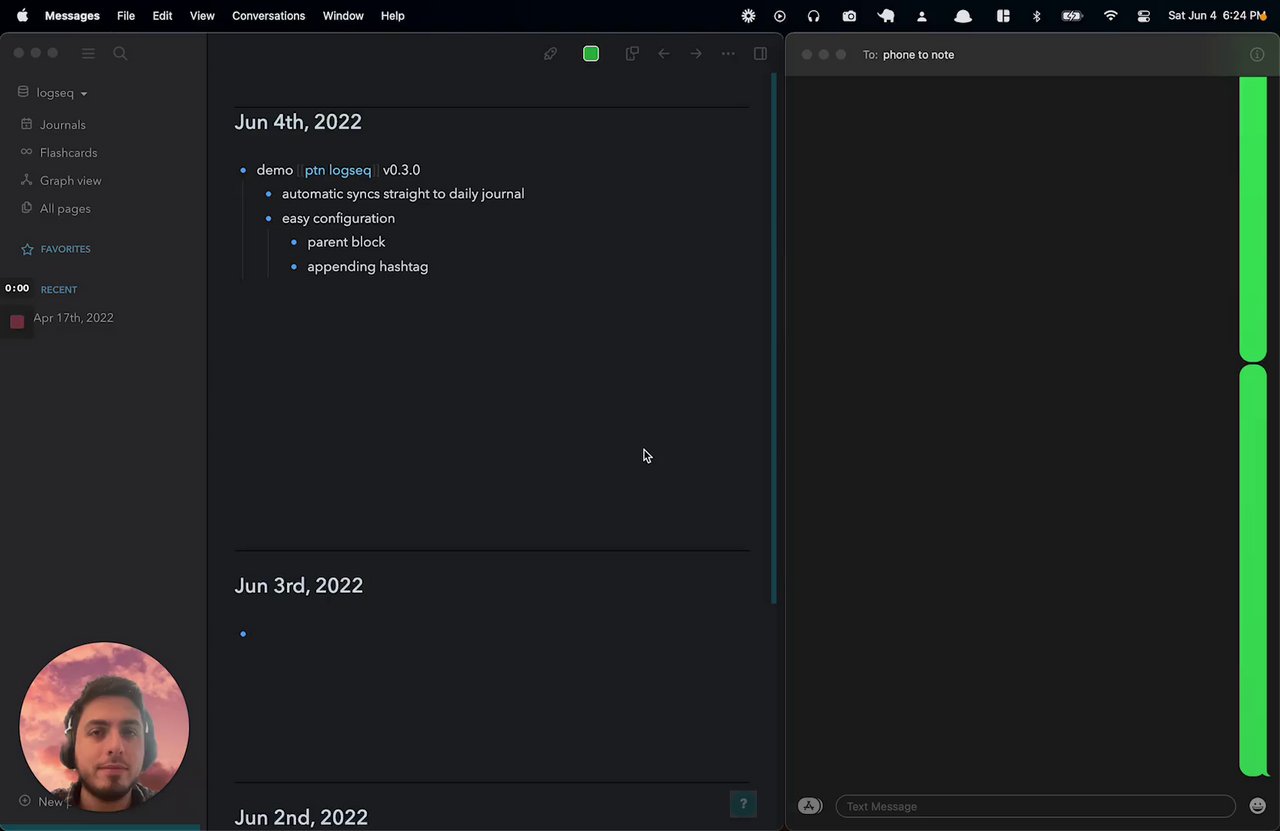Open the Logseq help question mark button
Image resolution: width=1280 pixels, height=831 pixels.
(x=743, y=804)
